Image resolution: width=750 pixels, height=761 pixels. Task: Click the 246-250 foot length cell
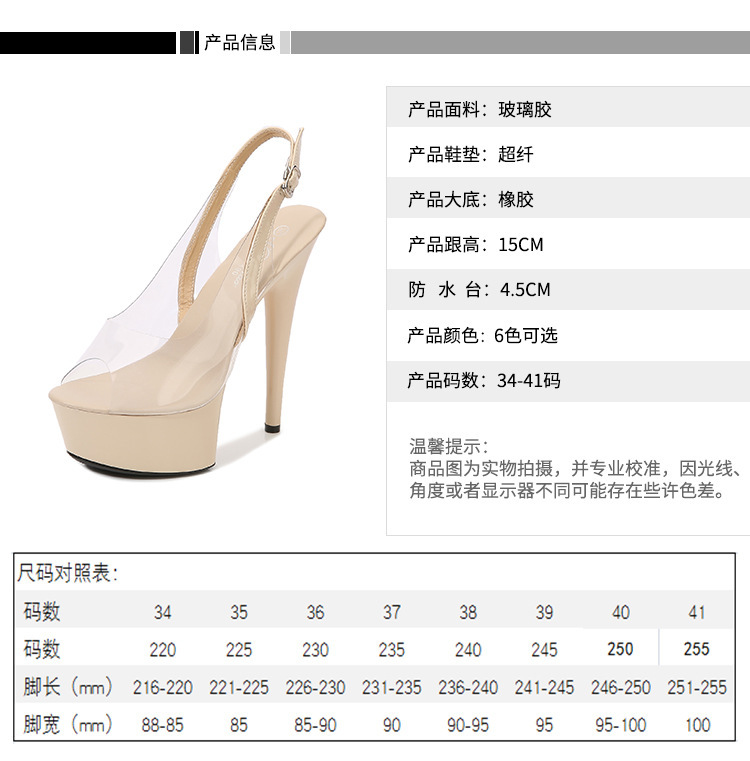click(620, 687)
